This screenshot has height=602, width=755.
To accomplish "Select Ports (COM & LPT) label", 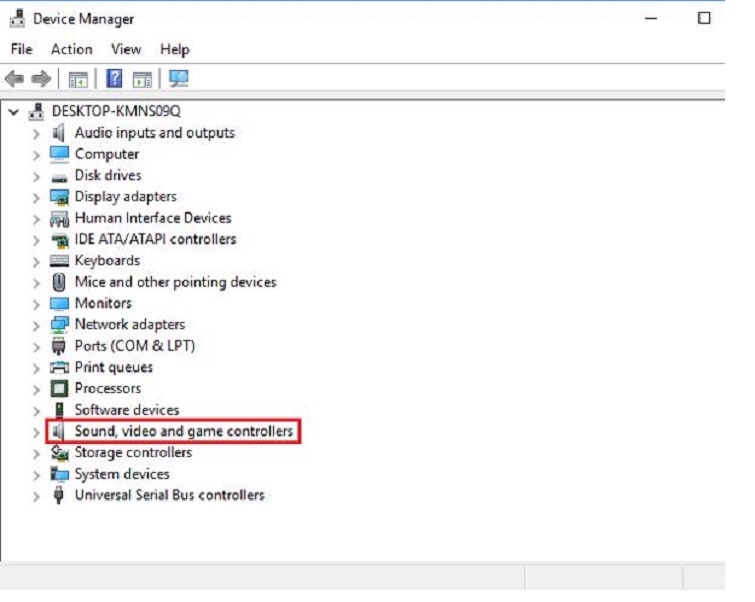I will pyautogui.click(x=135, y=346).
